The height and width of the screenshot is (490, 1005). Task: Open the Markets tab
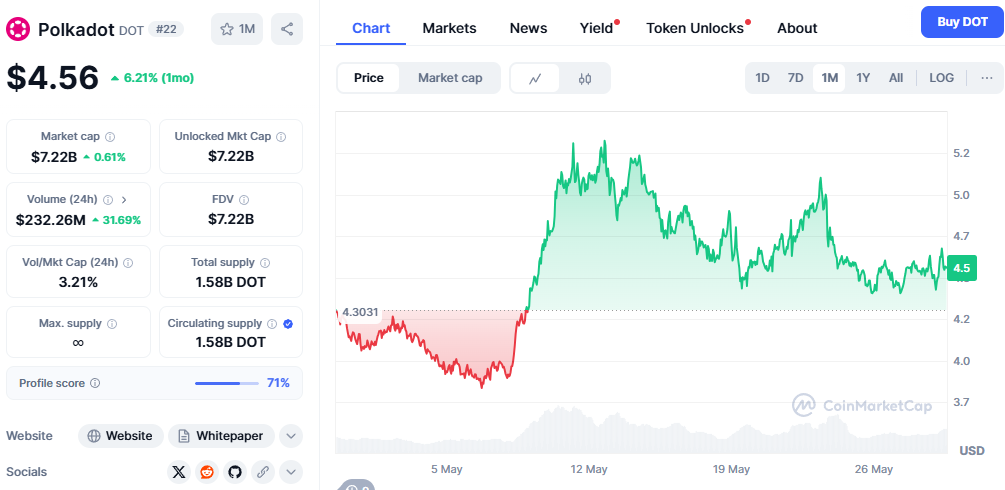(449, 28)
